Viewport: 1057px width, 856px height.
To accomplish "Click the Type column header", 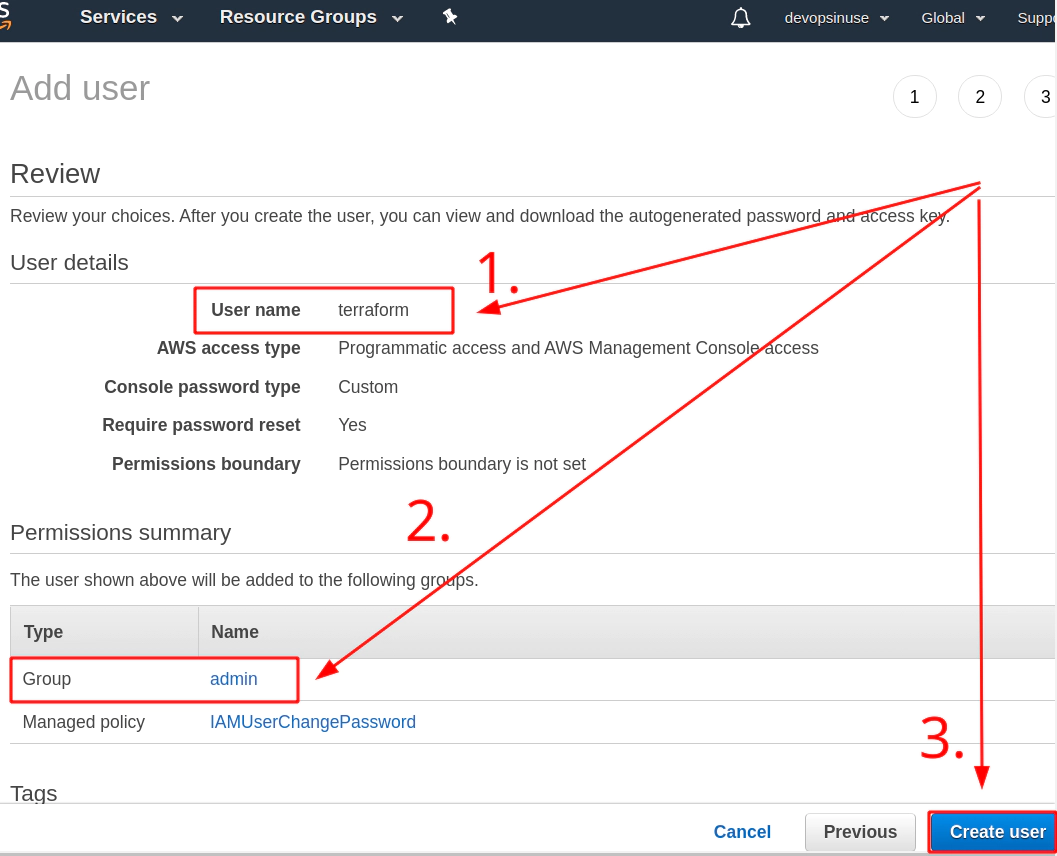I will tap(104, 632).
